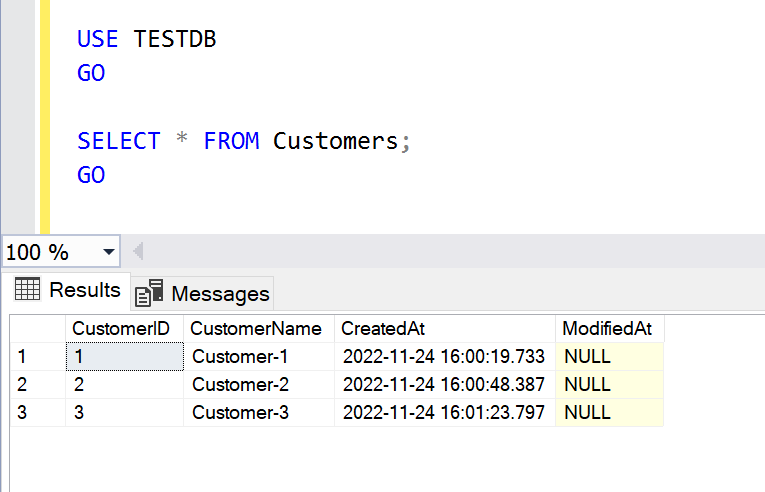Image resolution: width=765 pixels, height=492 pixels.
Task: Click the select-all corner cell of grid
Action: (x=36, y=329)
